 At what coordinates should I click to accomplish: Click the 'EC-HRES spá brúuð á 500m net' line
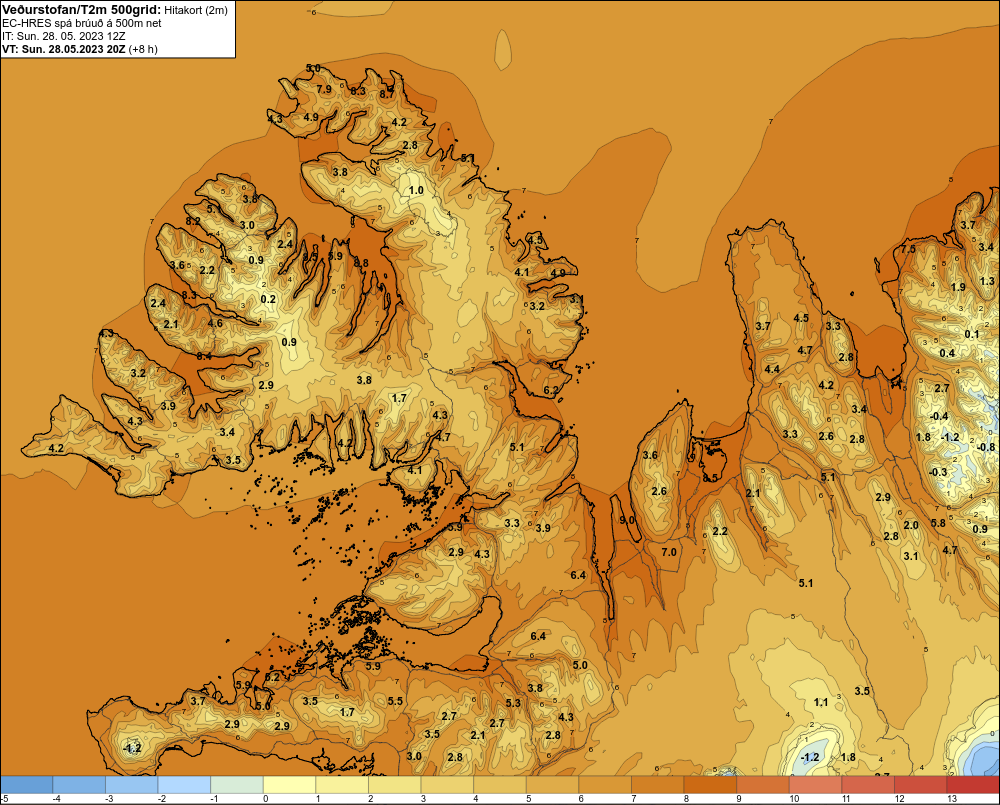pyautogui.click(x=82, y=23)
